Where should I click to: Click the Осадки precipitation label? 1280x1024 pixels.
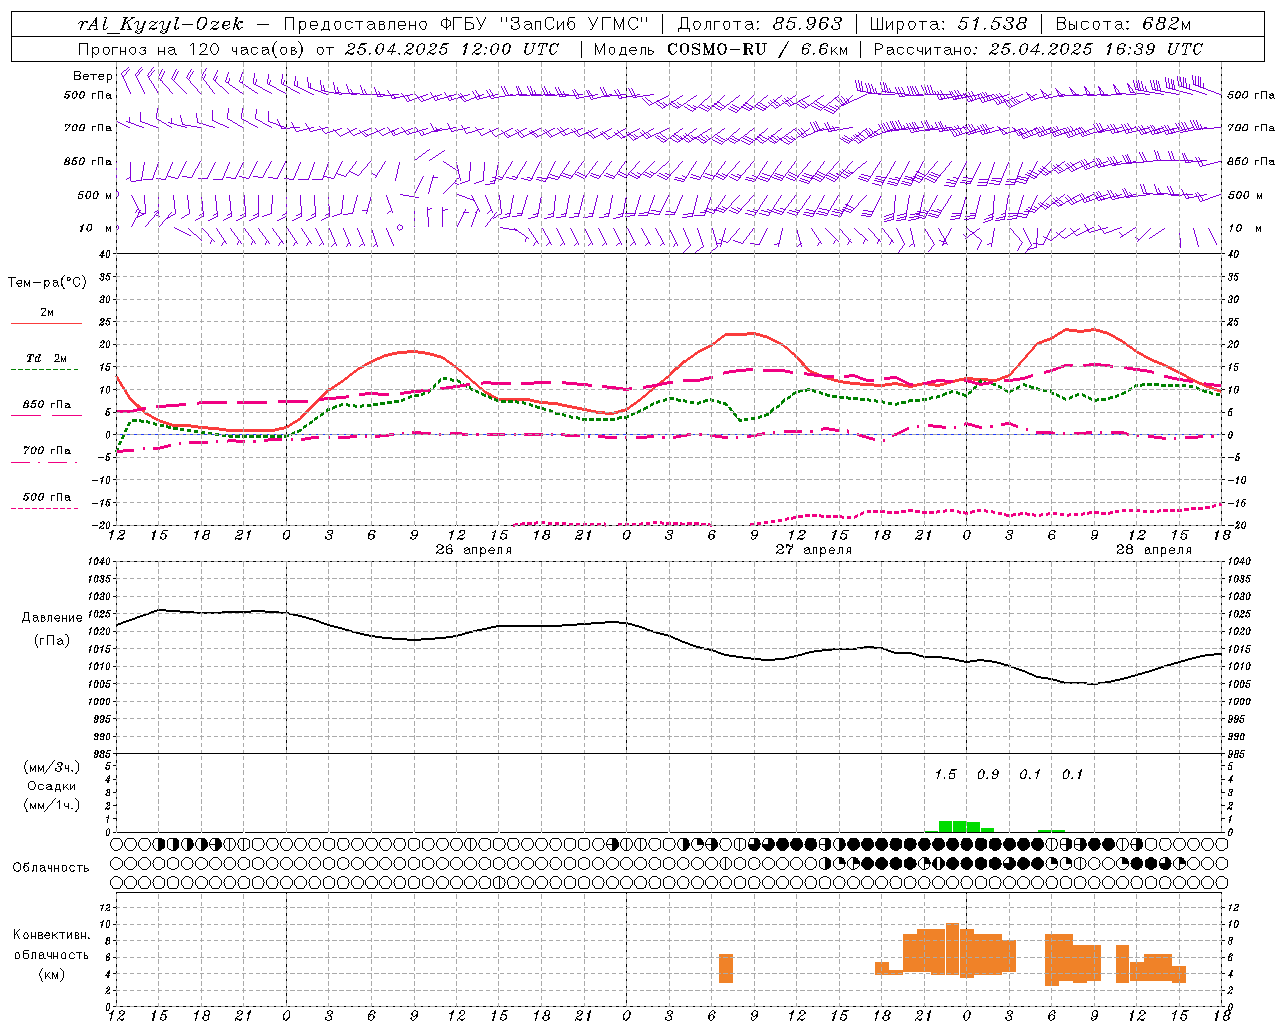[51, 786]
